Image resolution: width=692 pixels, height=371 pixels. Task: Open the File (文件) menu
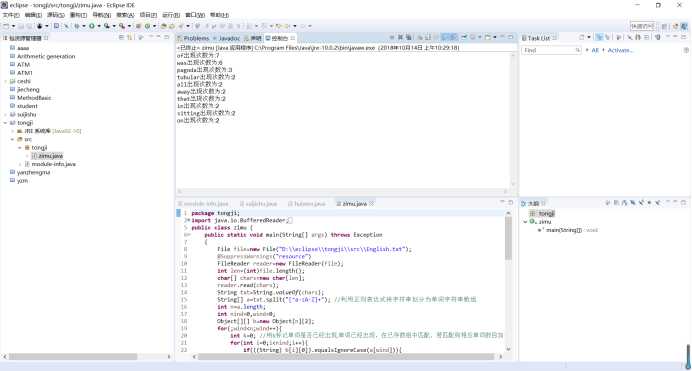pyautogui.click(x=11, y=15)
